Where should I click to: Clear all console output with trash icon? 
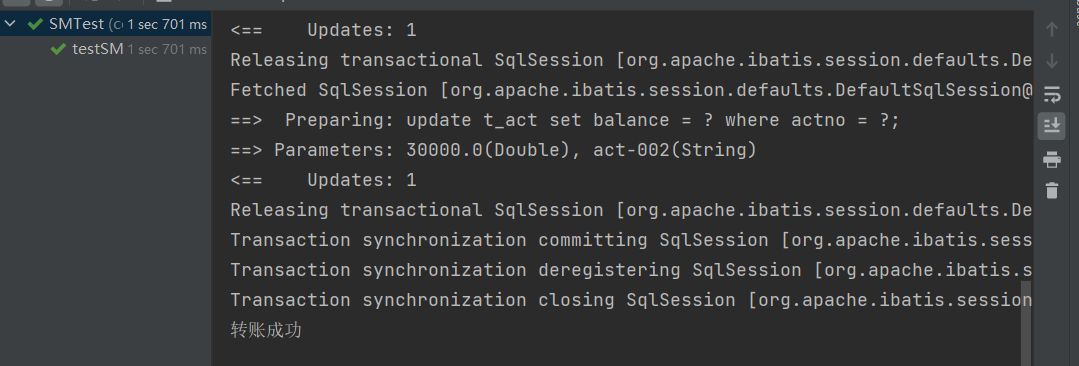1051,191
